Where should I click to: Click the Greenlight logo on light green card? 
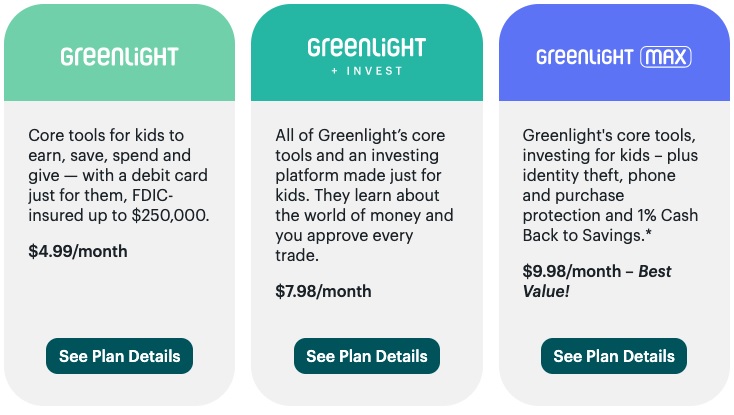pyautogui.click(x=119, y=57)
